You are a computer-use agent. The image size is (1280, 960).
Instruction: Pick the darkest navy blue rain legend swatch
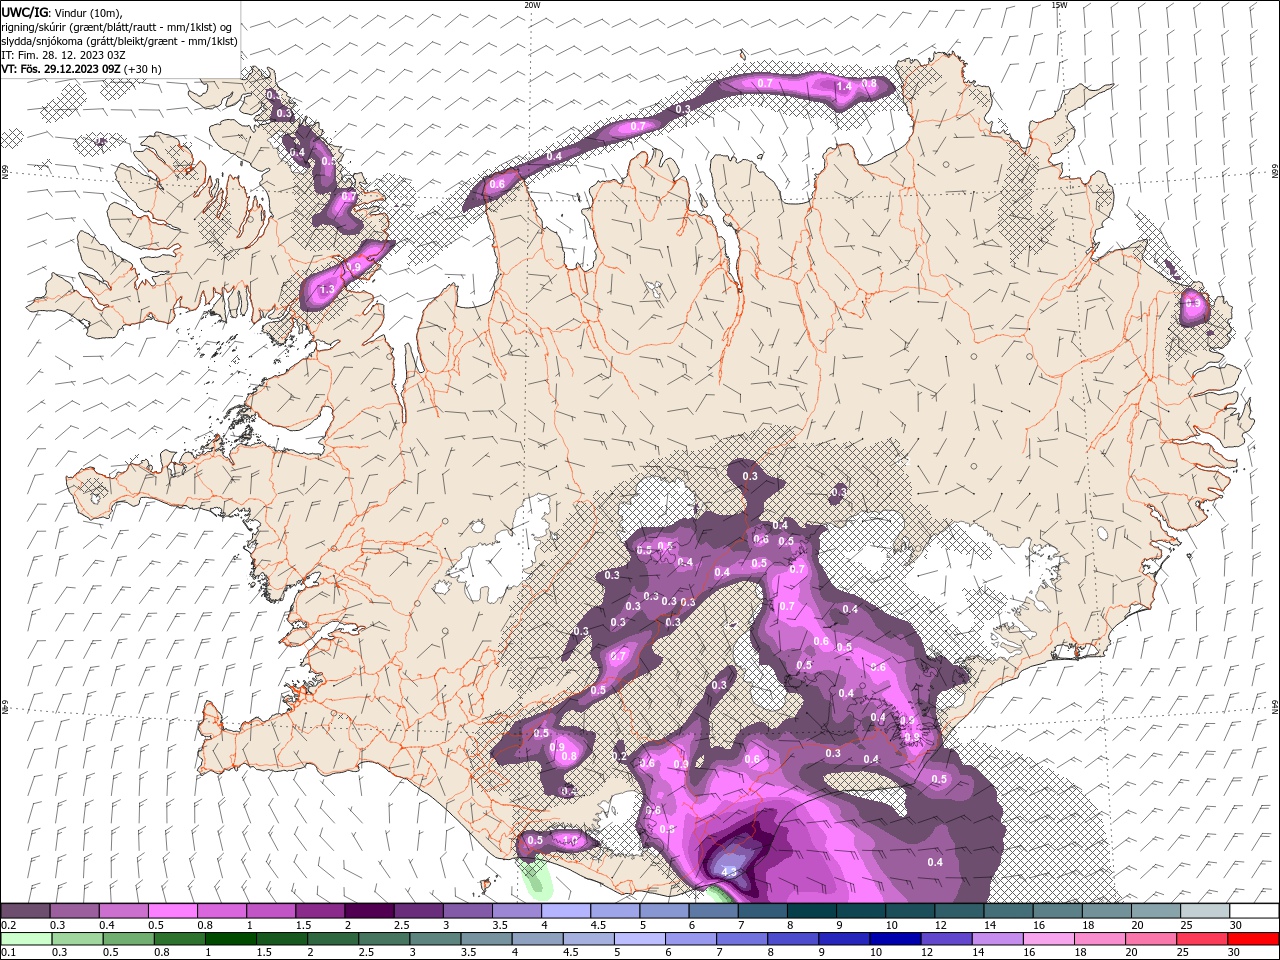point(894,939)
